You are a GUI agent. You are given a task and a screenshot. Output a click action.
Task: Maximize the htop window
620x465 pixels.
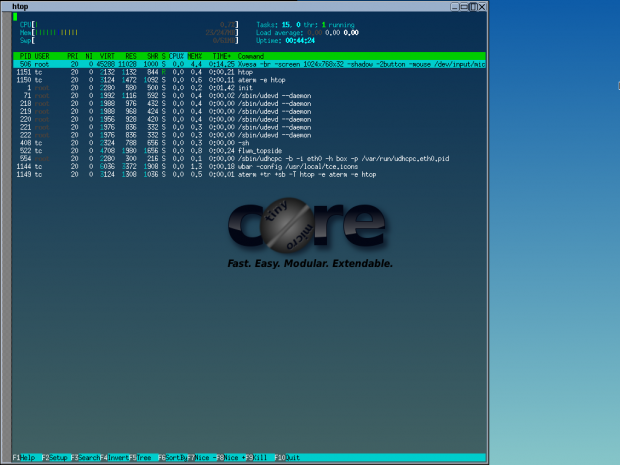pos(464,7)
